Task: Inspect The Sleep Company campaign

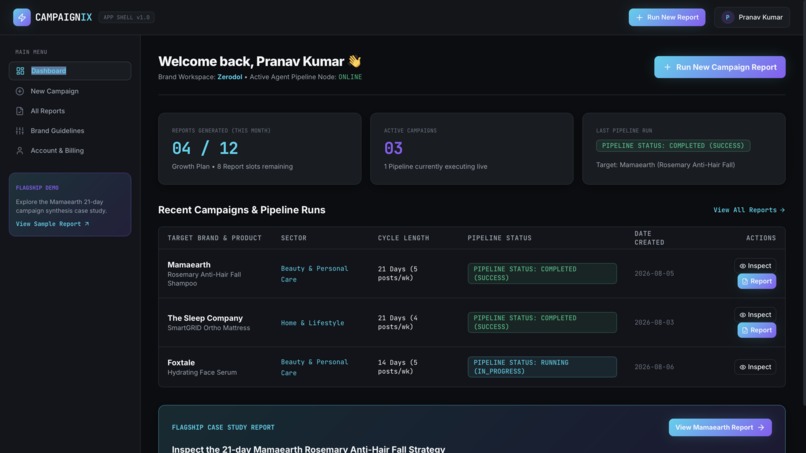Action: point(755,315)
